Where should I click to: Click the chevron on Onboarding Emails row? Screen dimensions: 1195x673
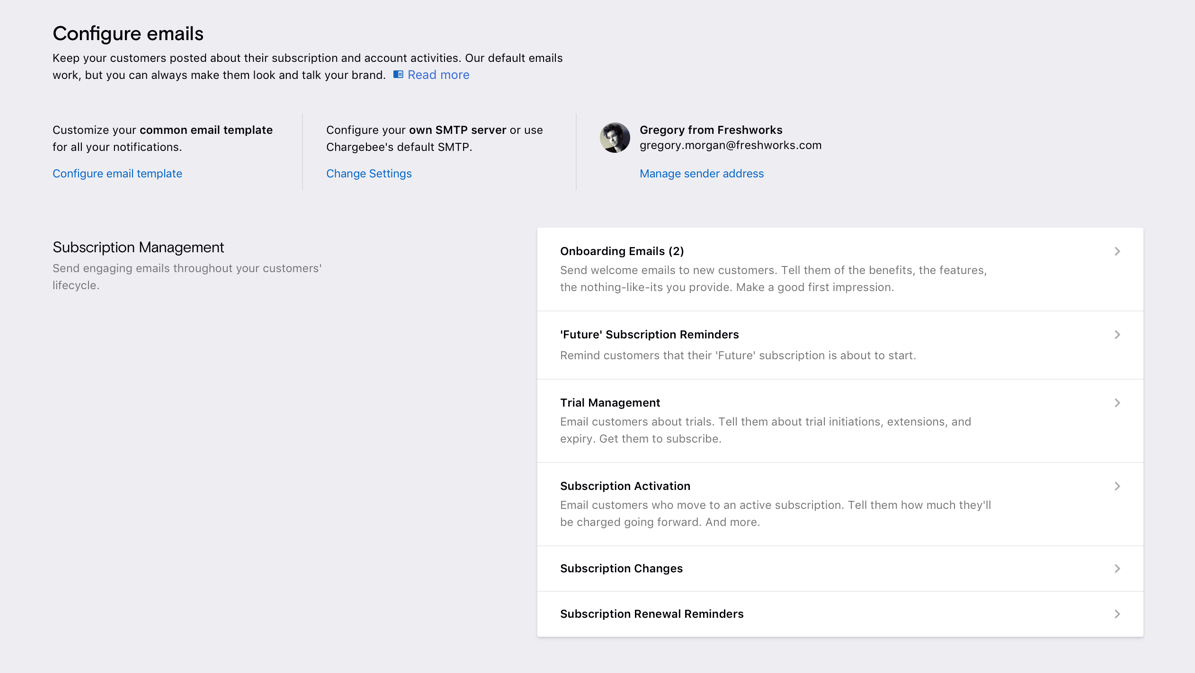pyautogui.click(x=1117, y=251)
